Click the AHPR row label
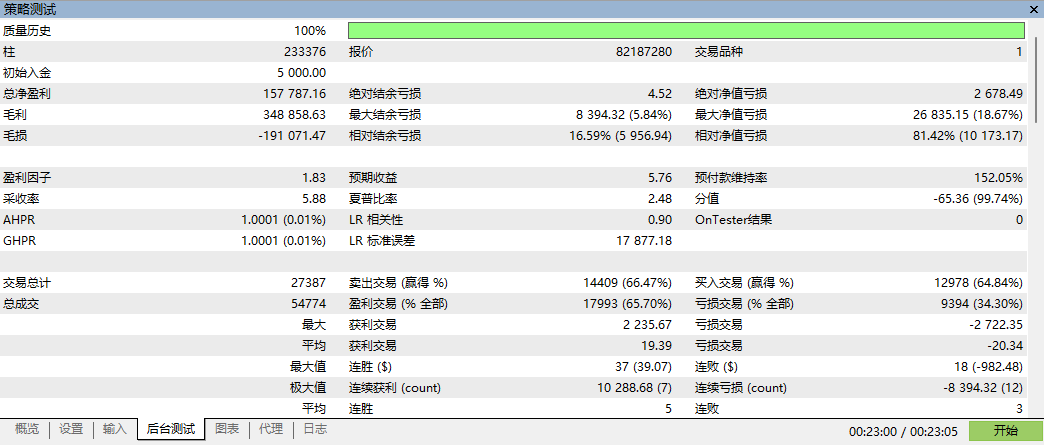 tap(19, 220)
